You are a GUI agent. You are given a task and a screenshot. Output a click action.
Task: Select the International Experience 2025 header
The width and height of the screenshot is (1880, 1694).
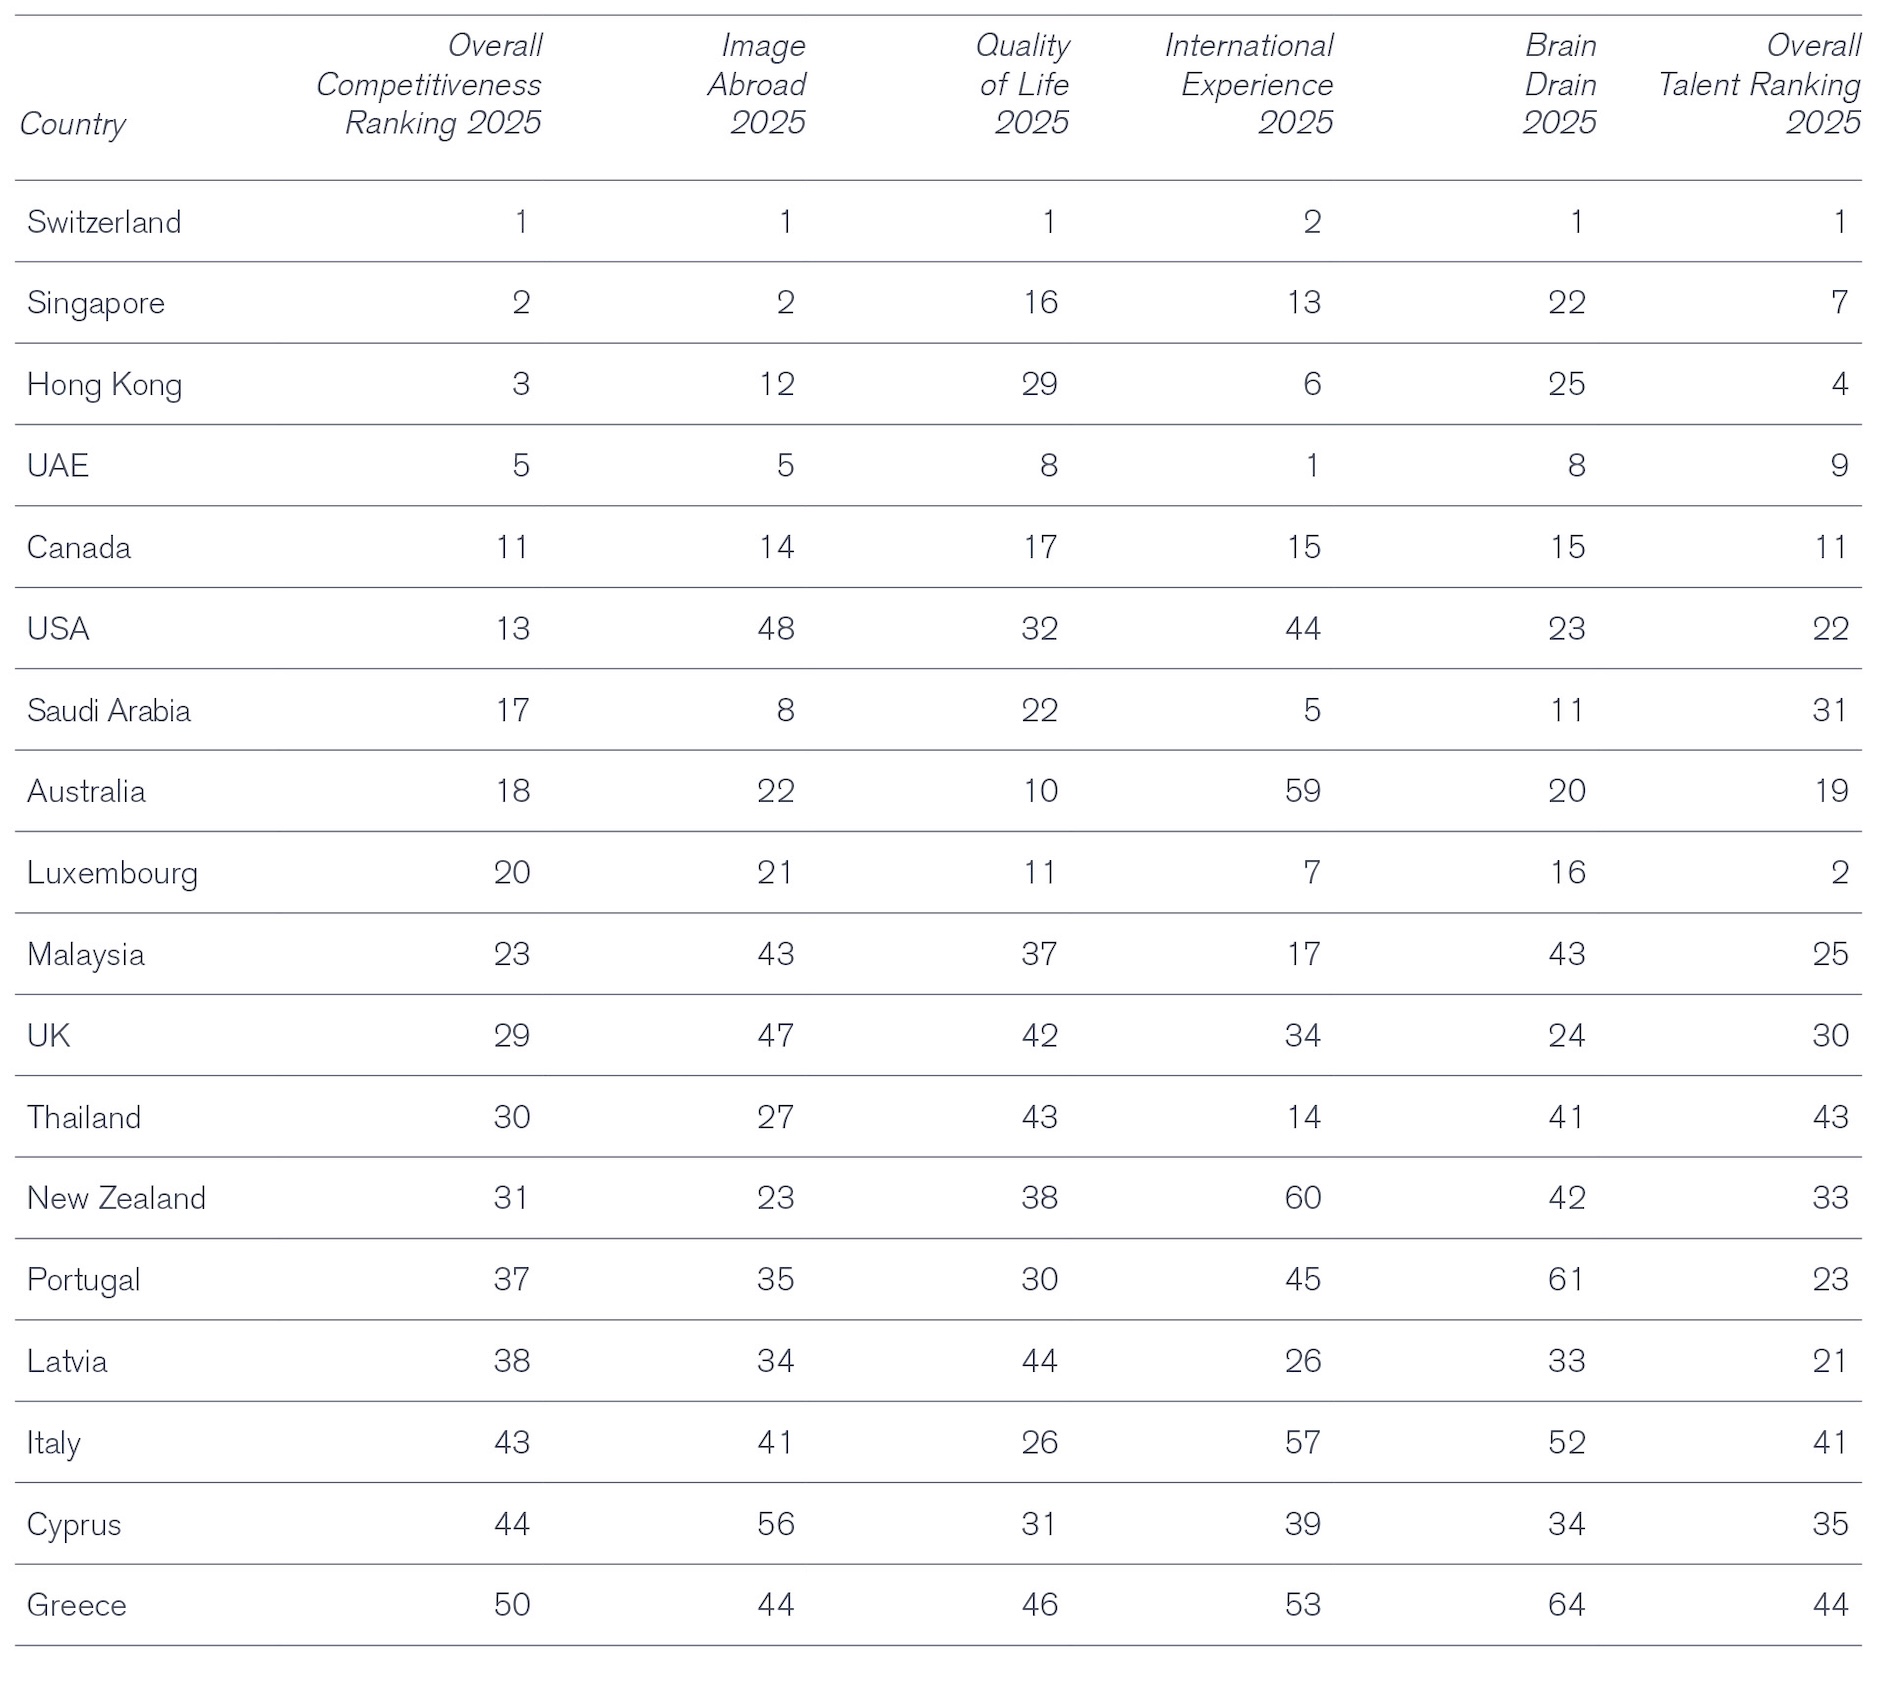[1250, 85]
